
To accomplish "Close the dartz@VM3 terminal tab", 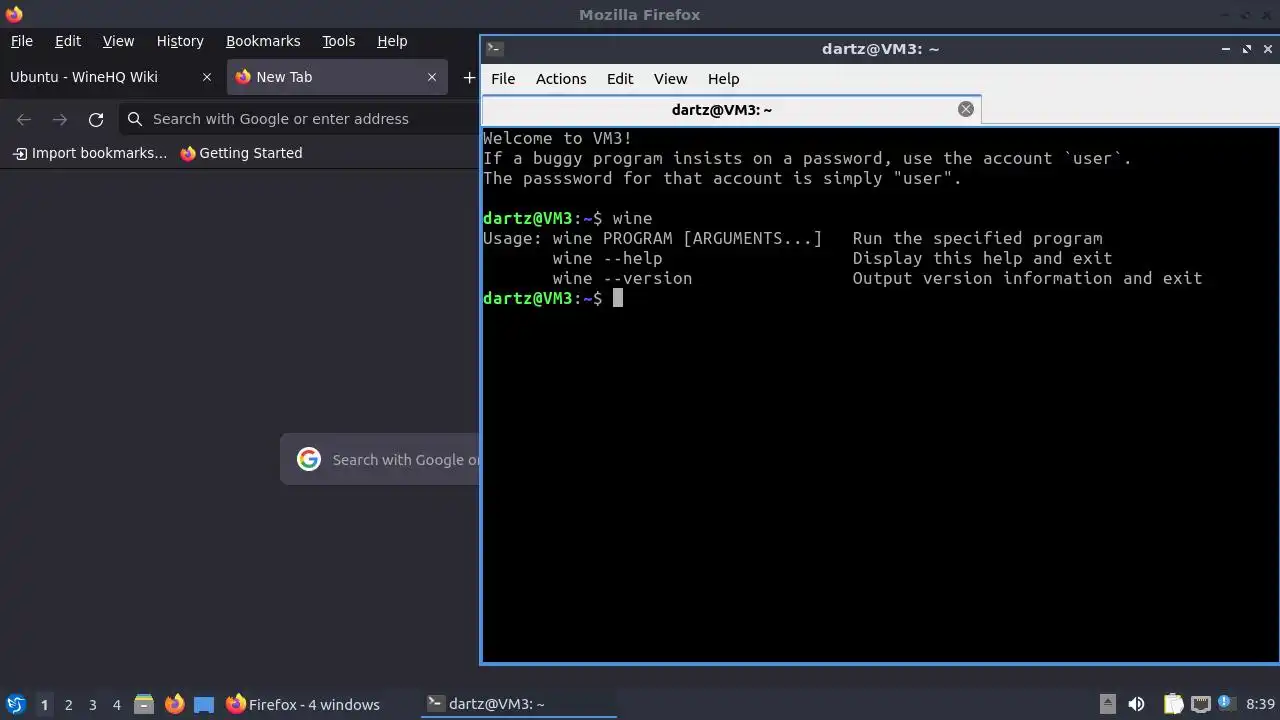I will [x=966, y=109].
